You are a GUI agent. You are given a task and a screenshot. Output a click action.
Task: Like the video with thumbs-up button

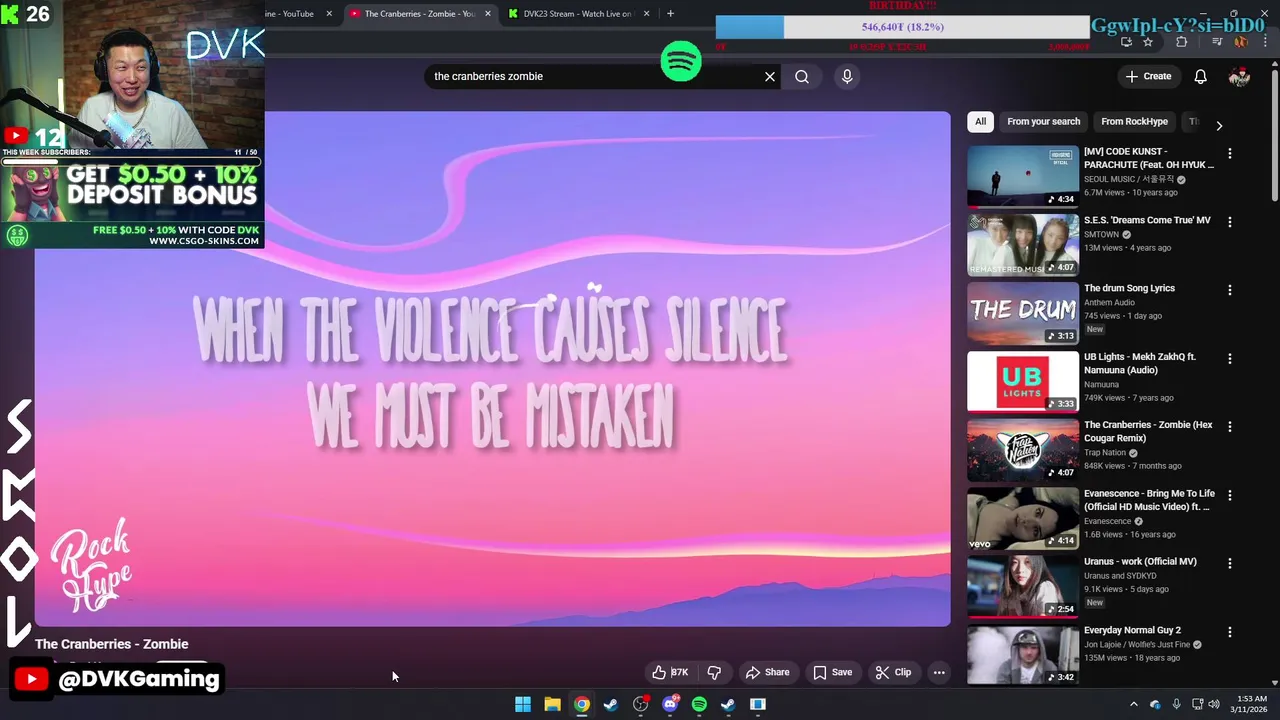(670, 673)
